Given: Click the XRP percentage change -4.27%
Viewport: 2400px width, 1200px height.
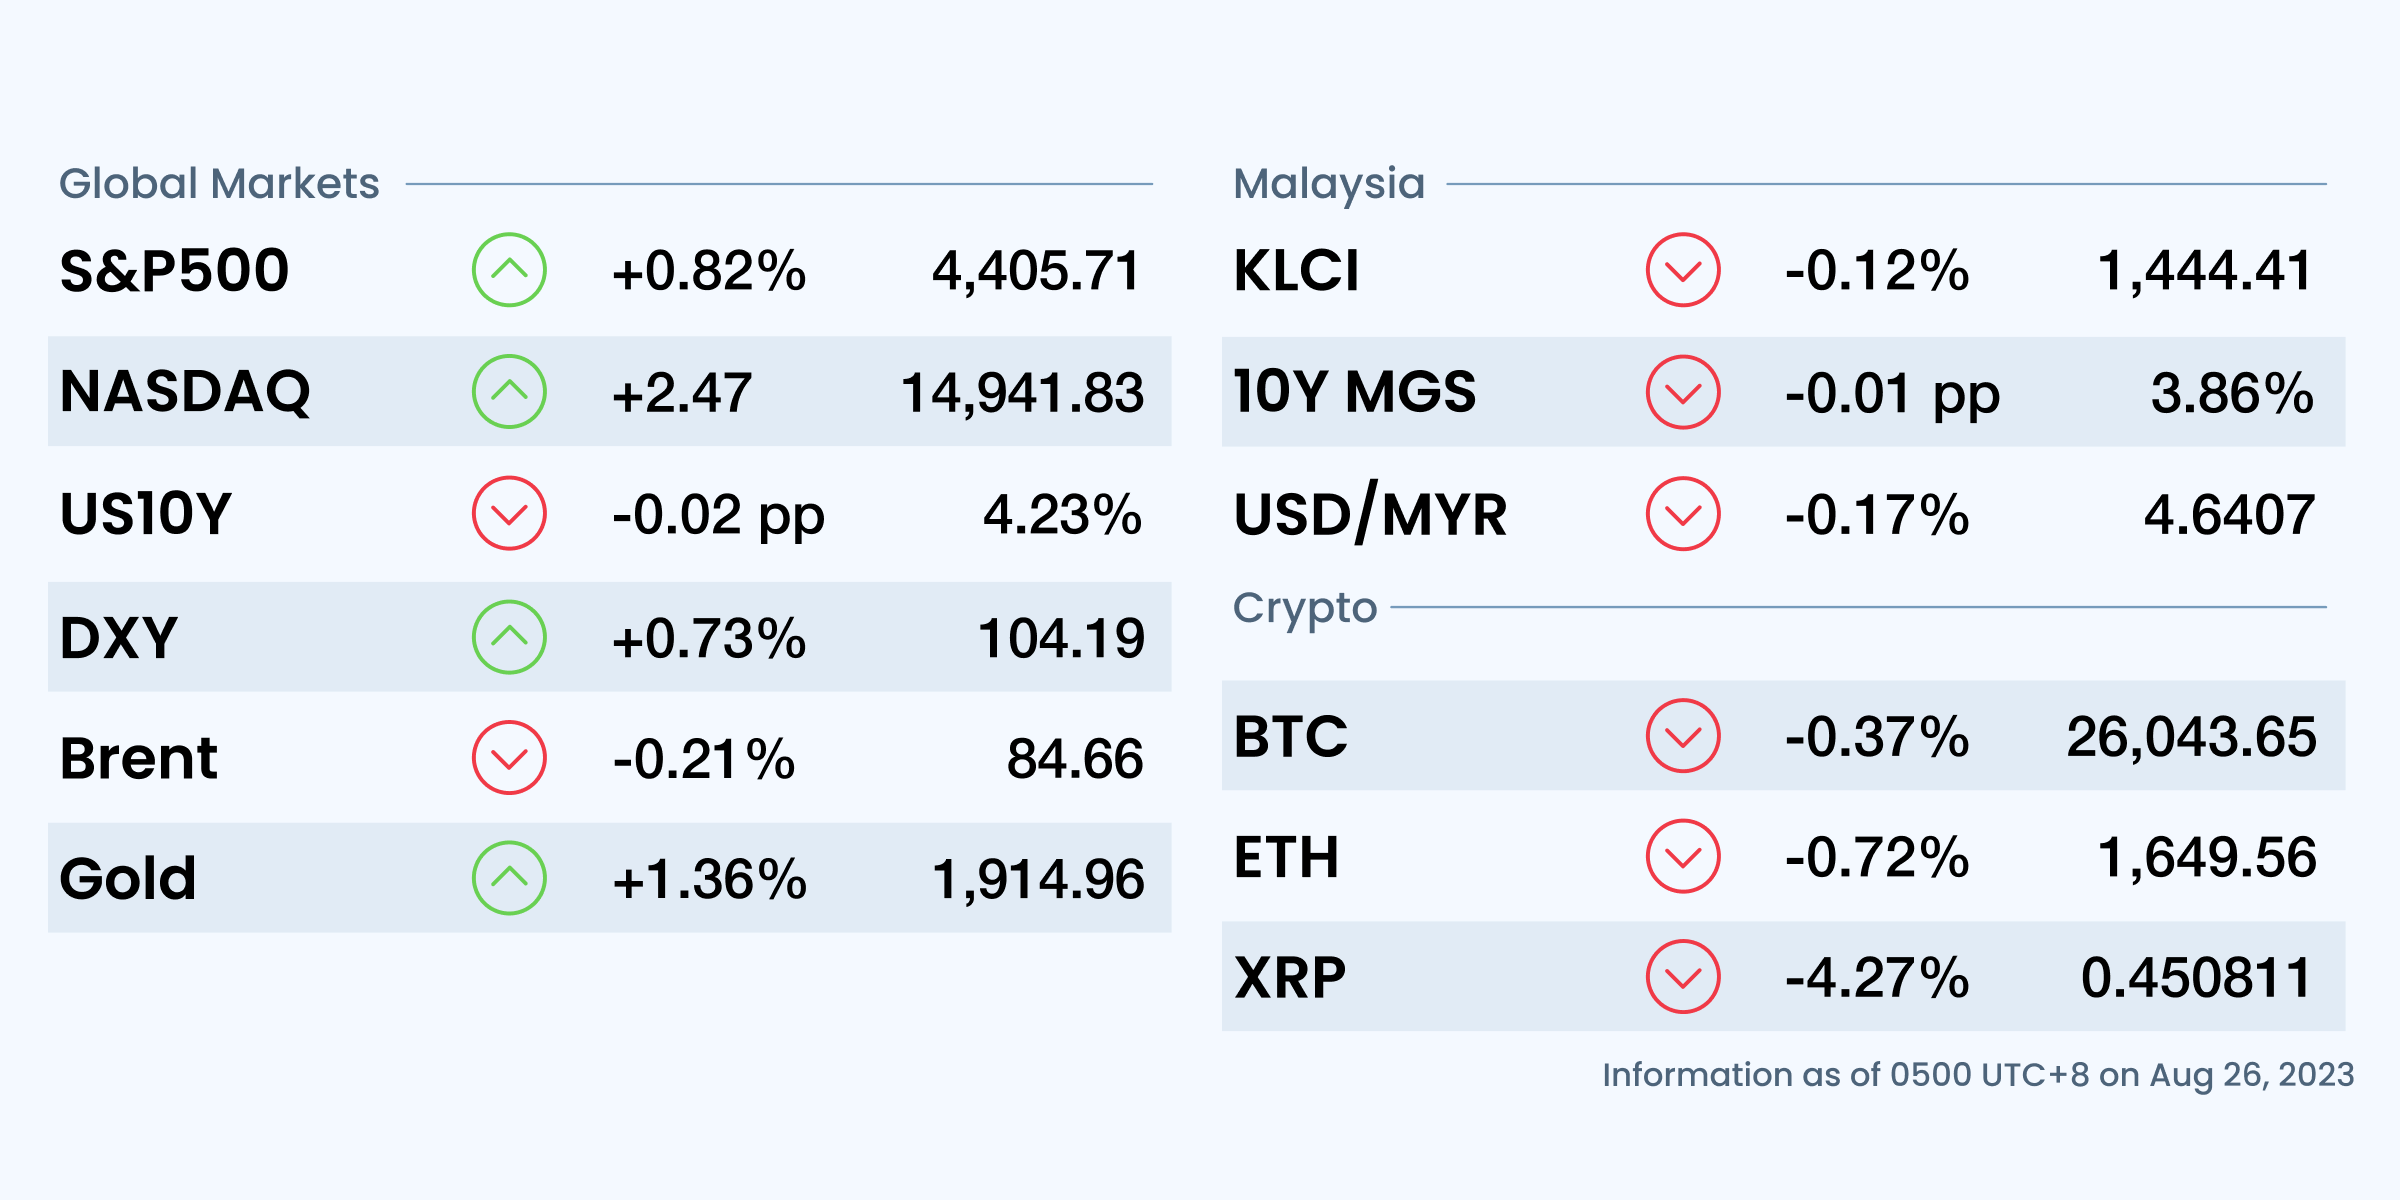Looking at the screenshot, I should coord(1876,978).
